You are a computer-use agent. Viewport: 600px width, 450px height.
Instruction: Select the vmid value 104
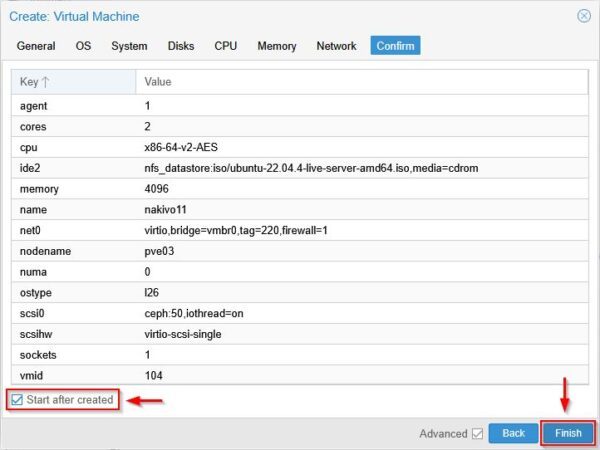tap(153, 375)
